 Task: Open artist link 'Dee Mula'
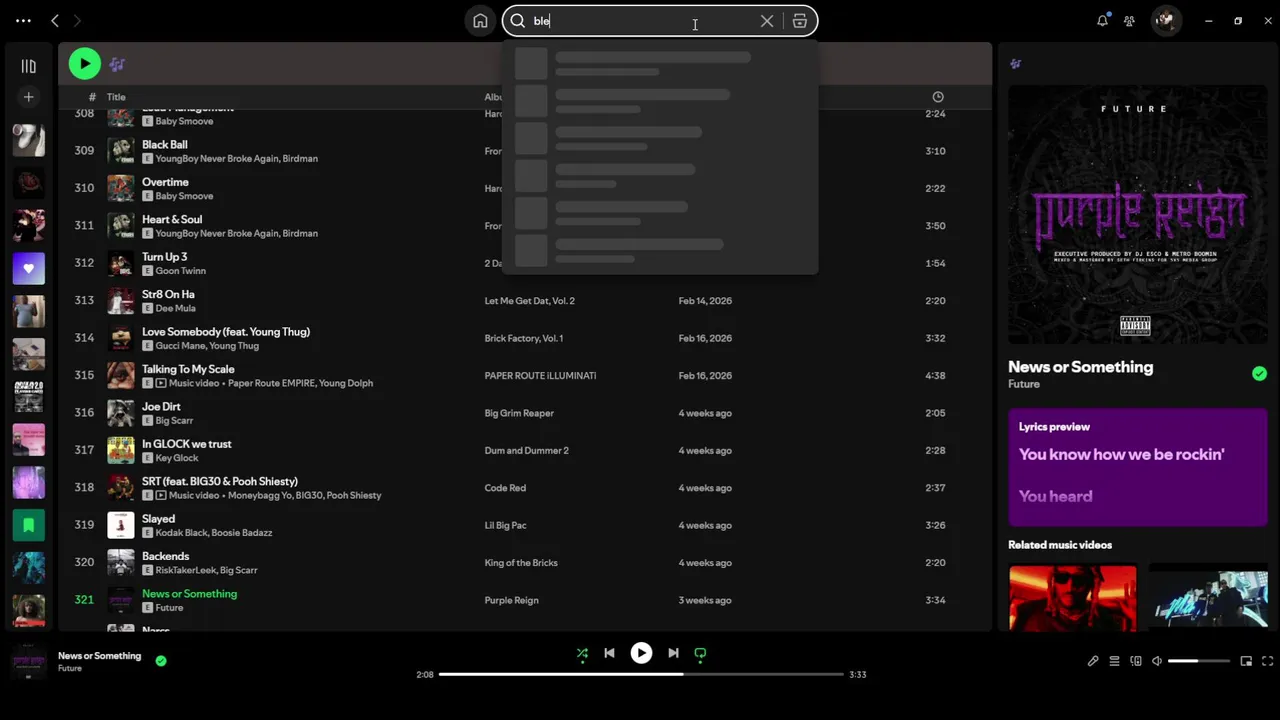coord(175,308)
